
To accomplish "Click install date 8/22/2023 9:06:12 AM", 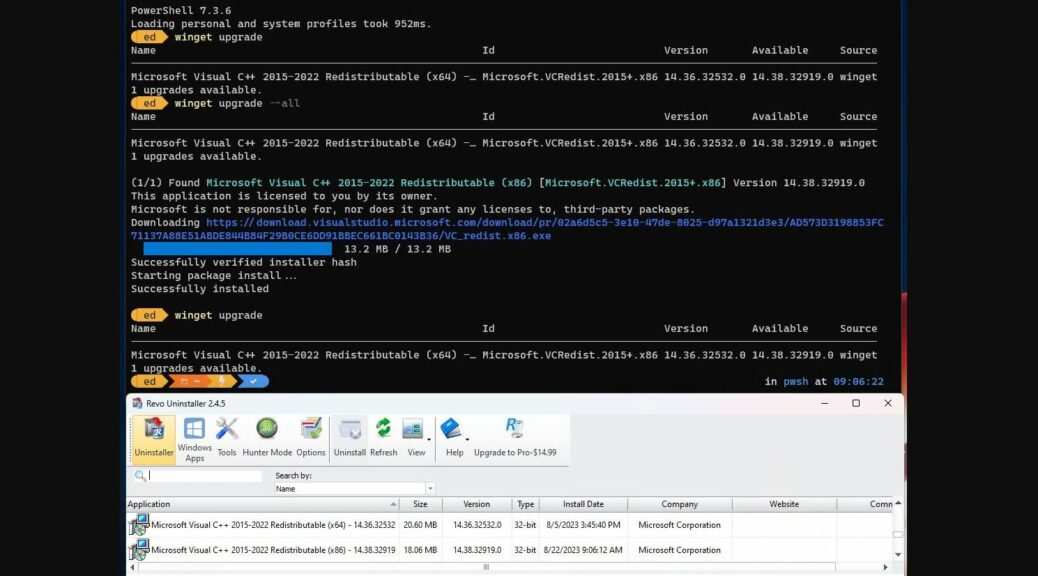I will click(x=583, y=550).
